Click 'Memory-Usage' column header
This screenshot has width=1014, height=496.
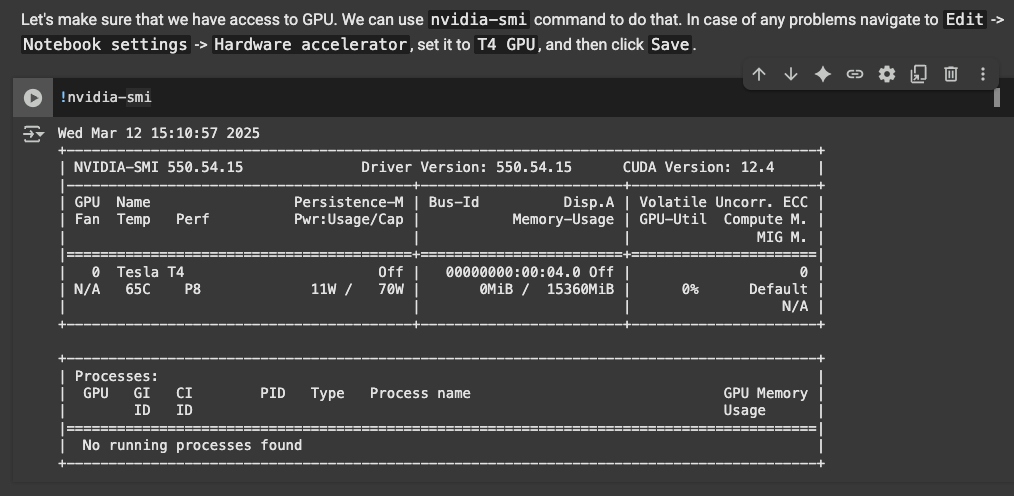(563, 219)
